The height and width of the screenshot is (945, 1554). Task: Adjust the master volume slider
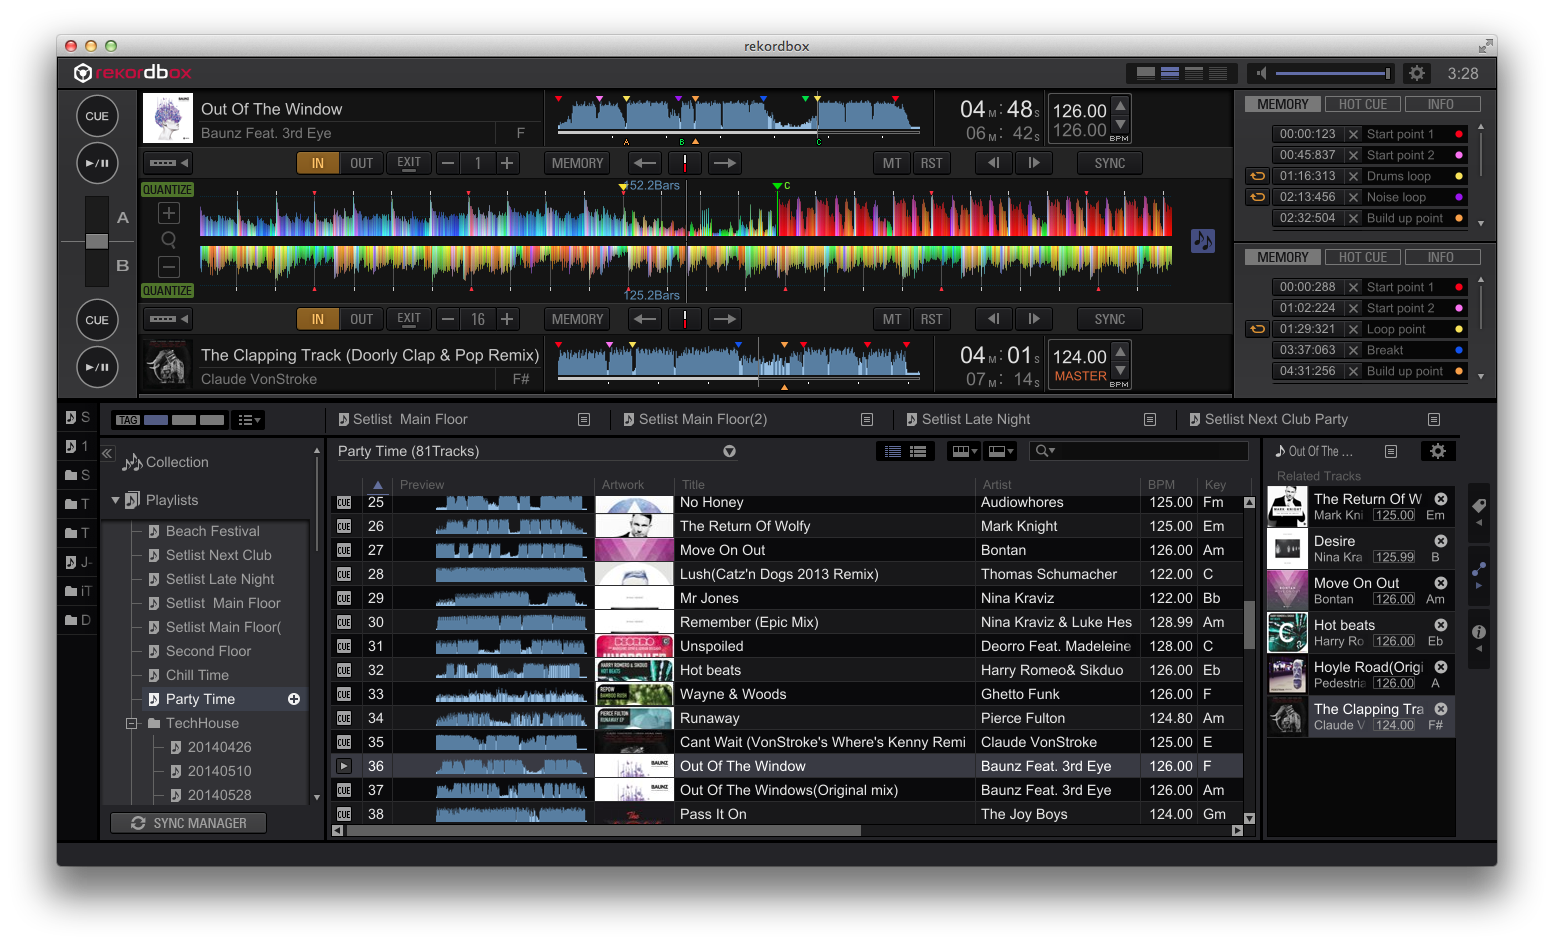coord(1331,73)
